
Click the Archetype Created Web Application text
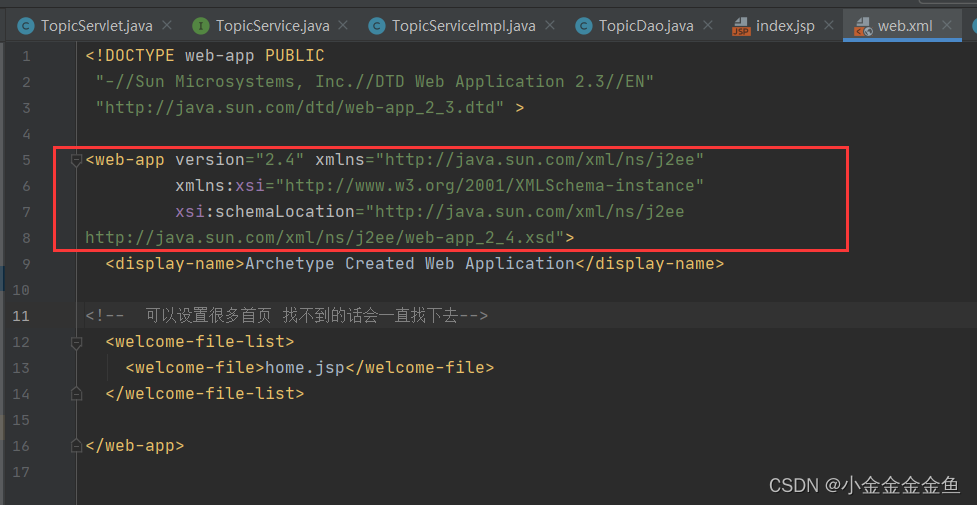(409, 264)
